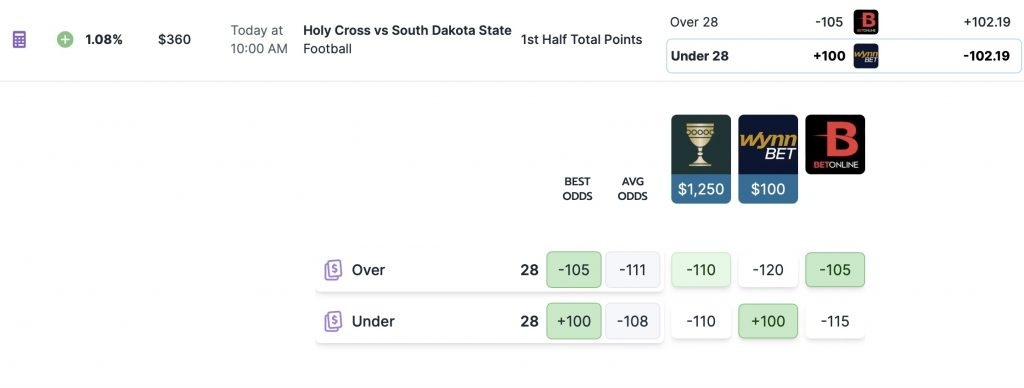Select the large BetOnline sportsbook tile
This screenshot has width=1024, height=388.
coord(835,144)
